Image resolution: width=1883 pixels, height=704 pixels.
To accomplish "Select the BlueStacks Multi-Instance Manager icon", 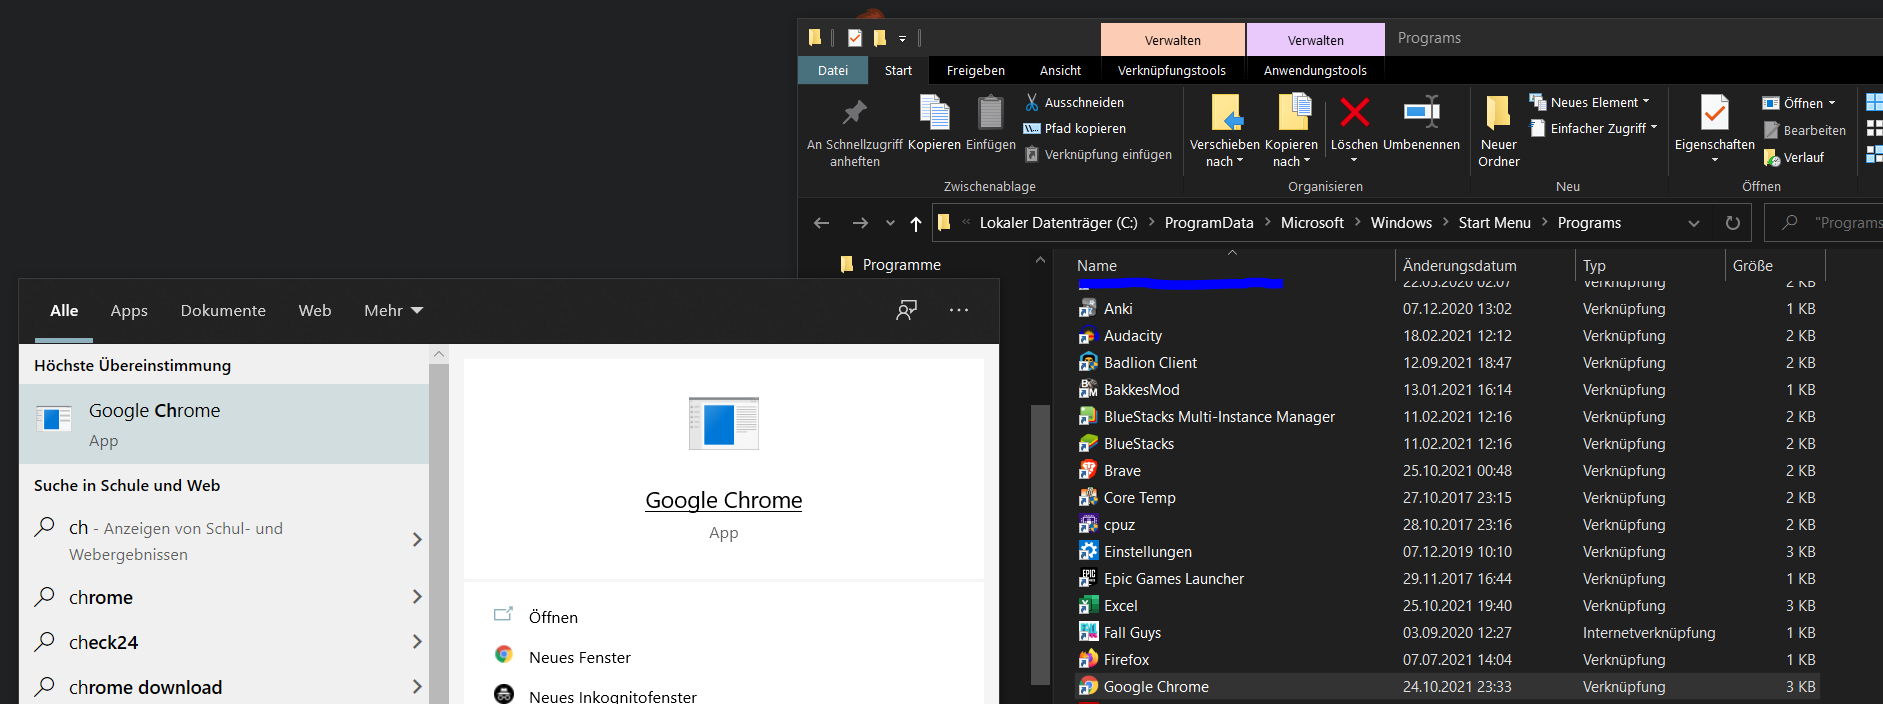I will click(1088, 416).
